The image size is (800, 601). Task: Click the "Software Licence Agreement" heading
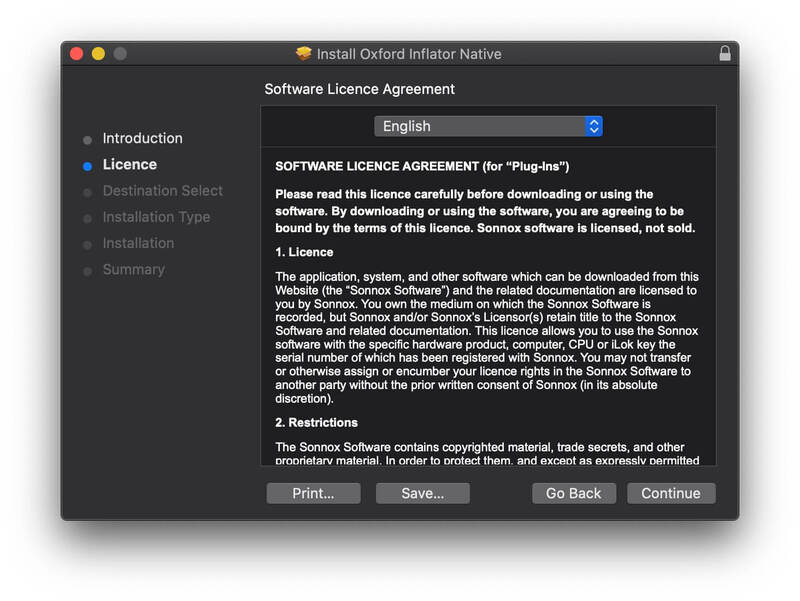(359, 89)
